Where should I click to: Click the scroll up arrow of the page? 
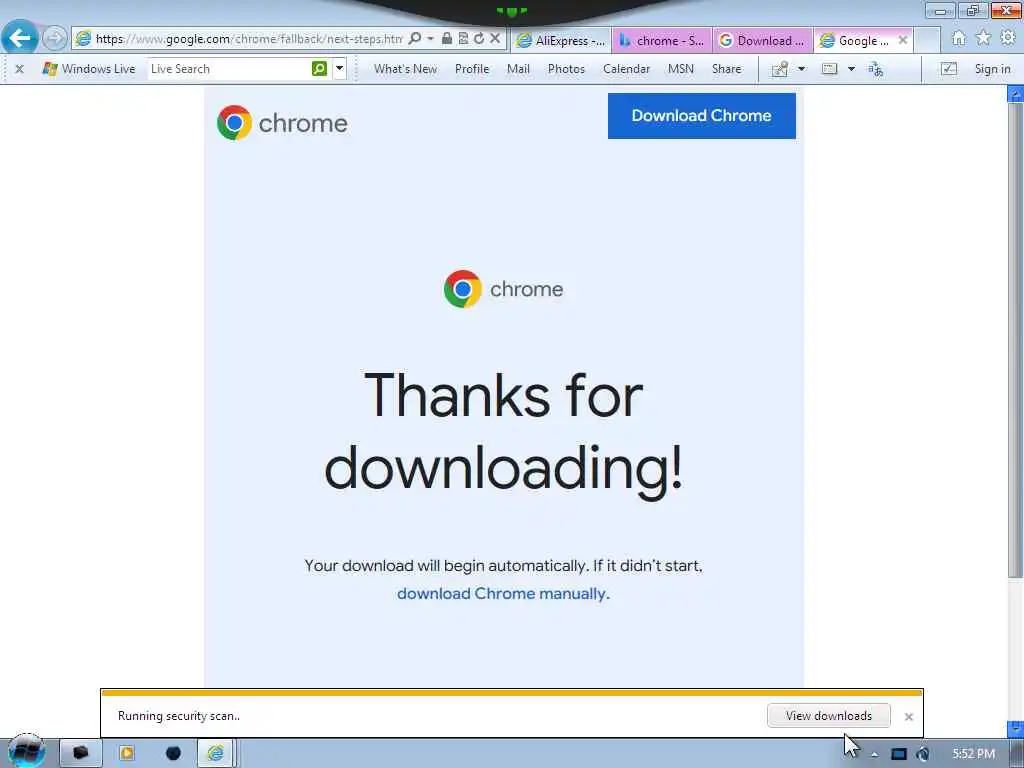(1015, 95)
